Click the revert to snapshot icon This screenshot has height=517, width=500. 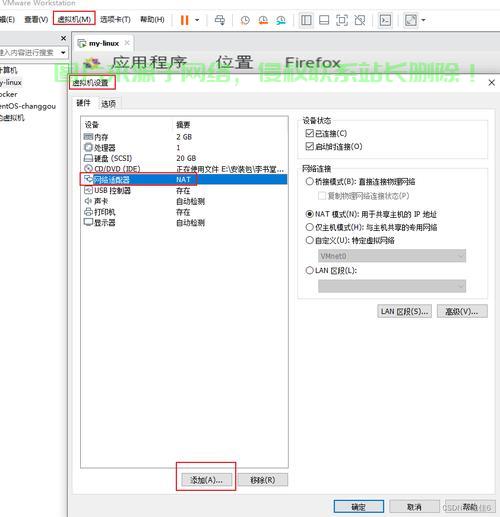(x=263, y=20)
